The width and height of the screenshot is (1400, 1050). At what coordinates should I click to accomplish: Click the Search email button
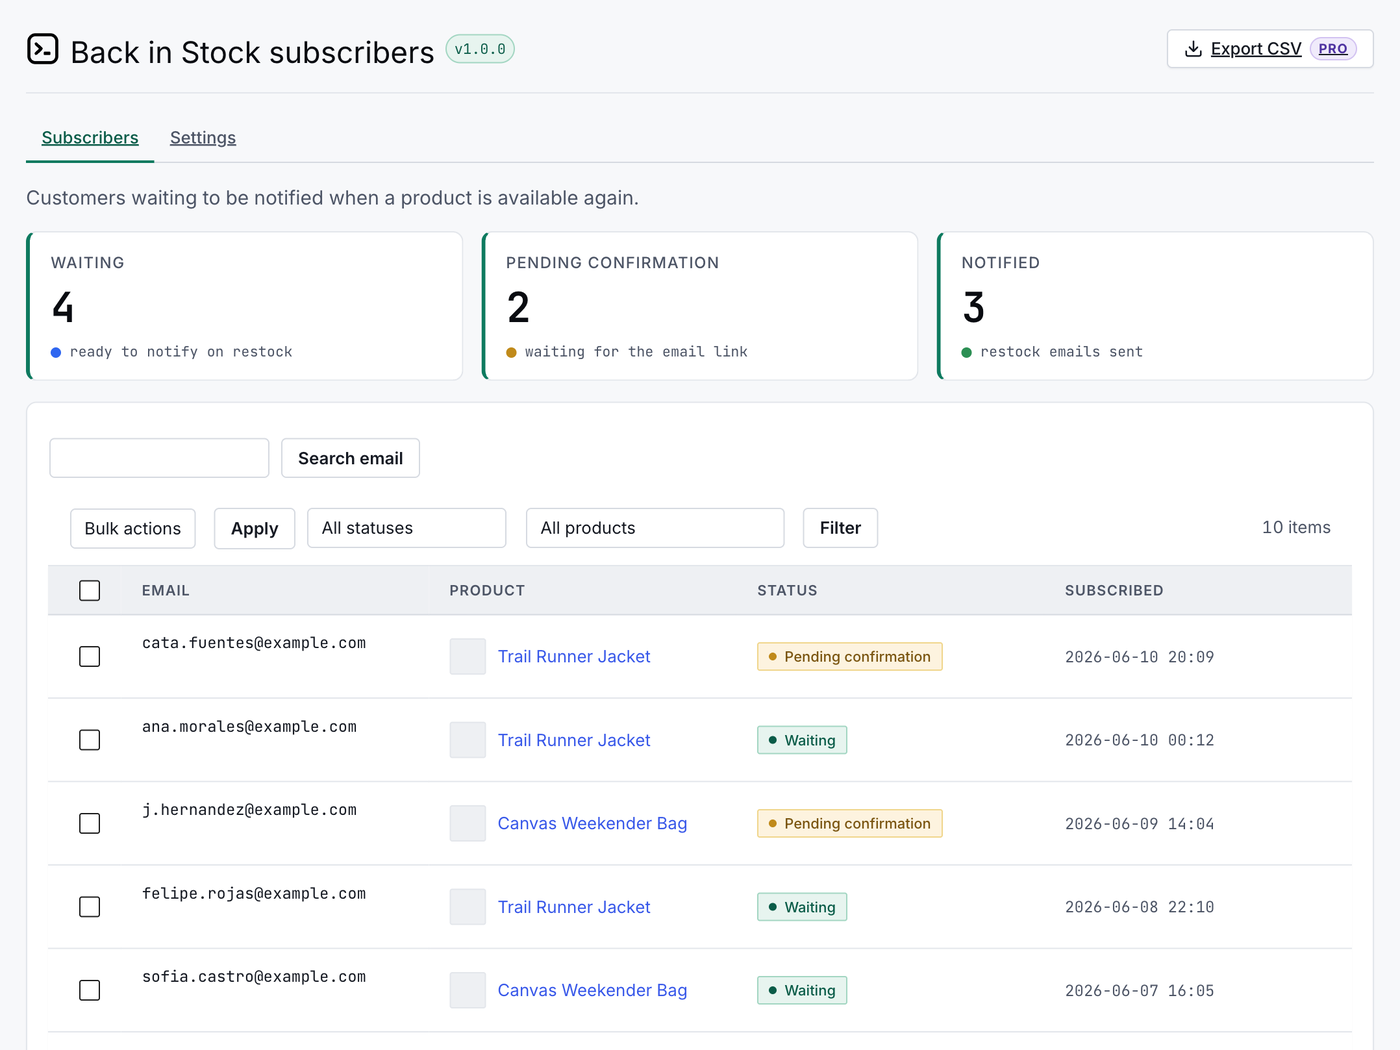point(350,458)
